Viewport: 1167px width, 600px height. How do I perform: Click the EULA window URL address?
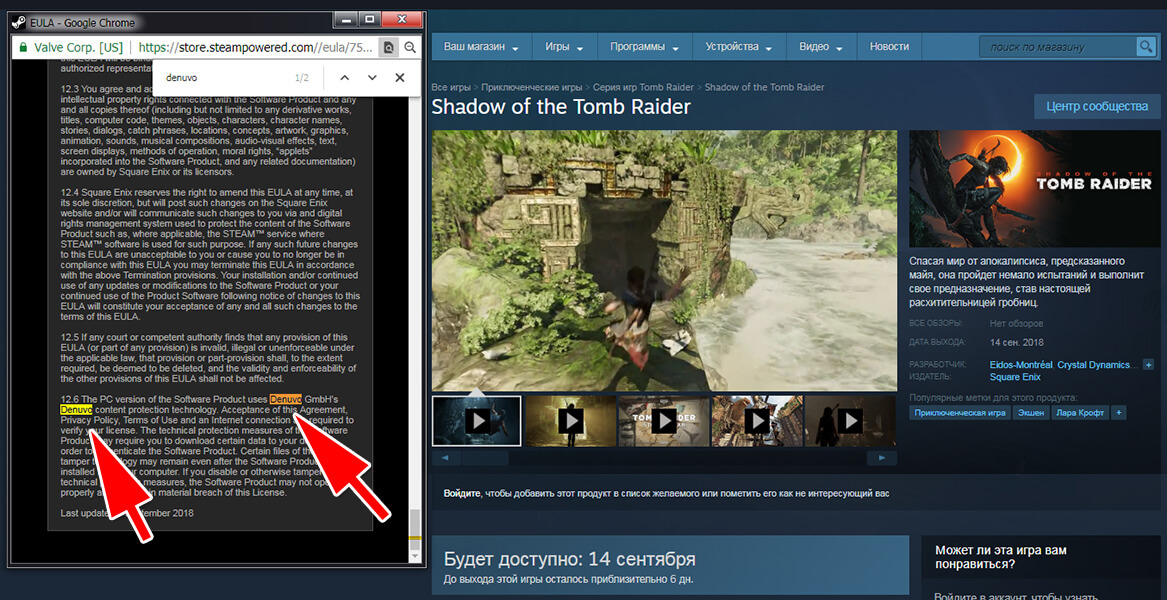tap(255, 47)
